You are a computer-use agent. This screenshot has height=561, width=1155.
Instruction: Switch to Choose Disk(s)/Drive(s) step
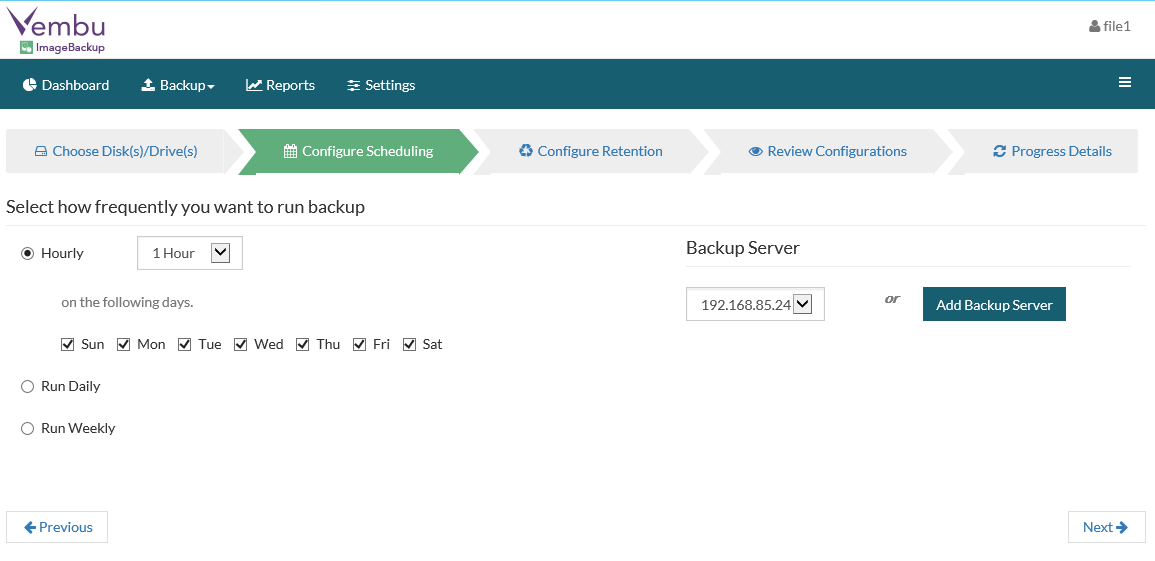pos(115,151)
